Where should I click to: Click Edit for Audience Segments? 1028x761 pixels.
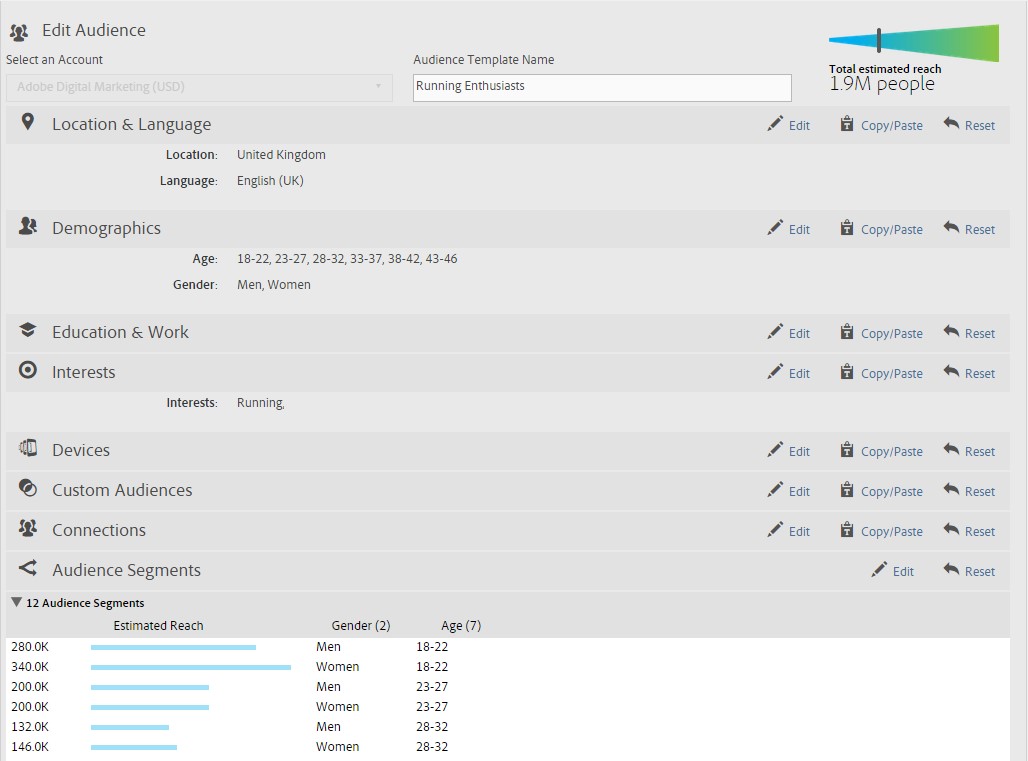click(893, 571)
